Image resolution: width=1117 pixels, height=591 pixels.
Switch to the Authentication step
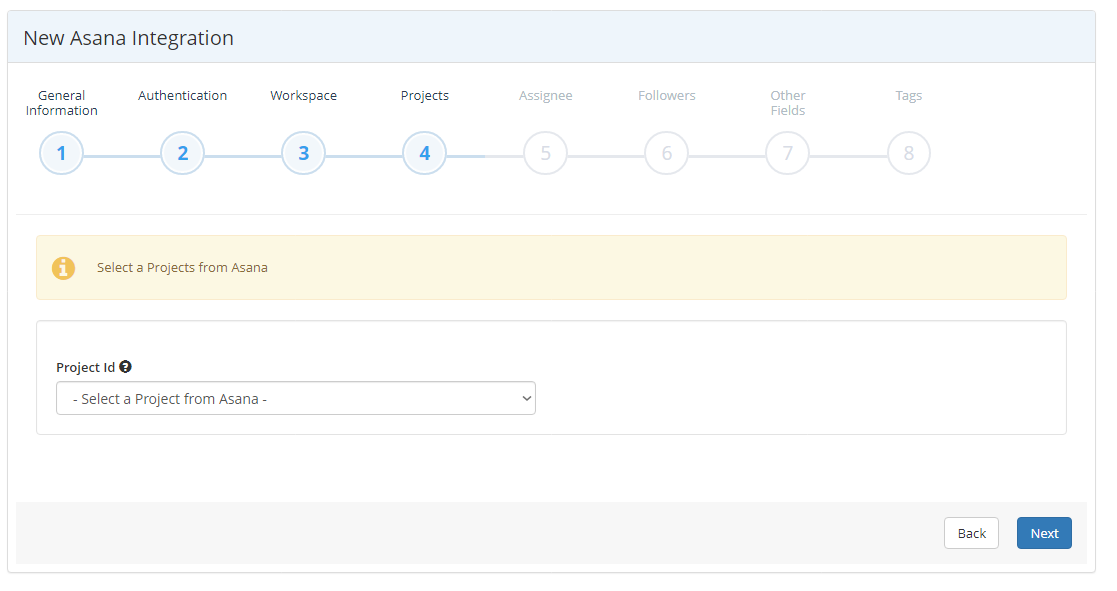(x=182, y=95)
